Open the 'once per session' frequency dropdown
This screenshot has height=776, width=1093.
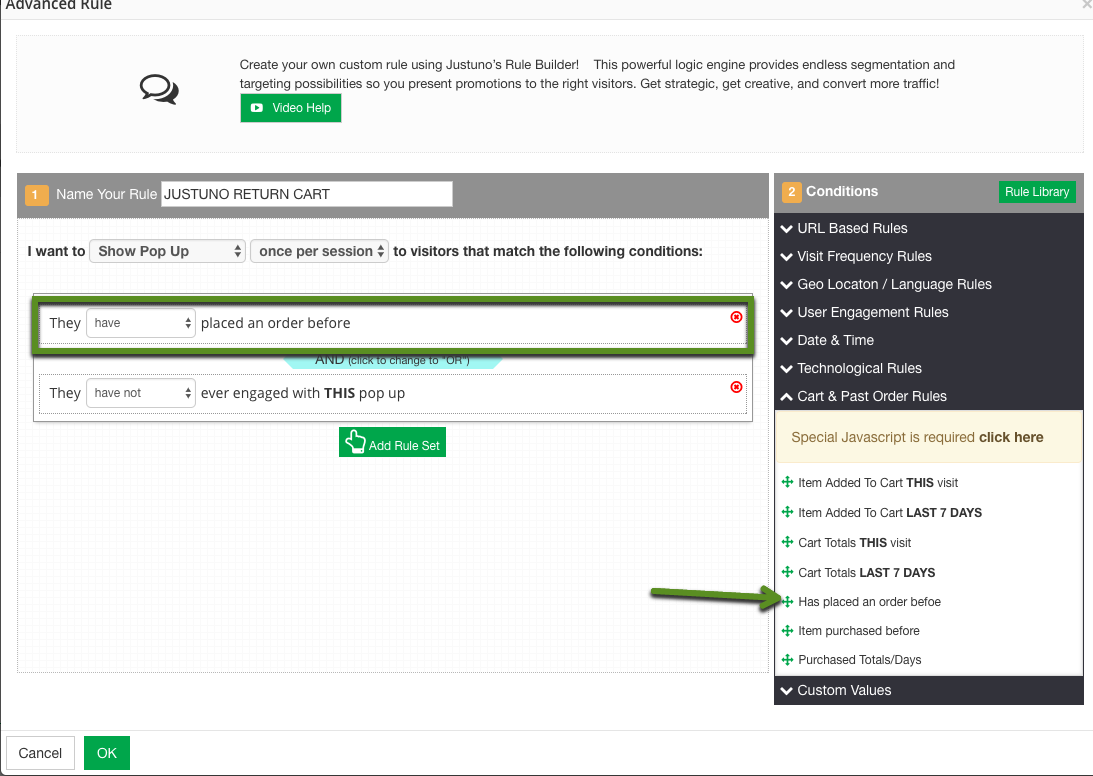(x=320, y=251)
